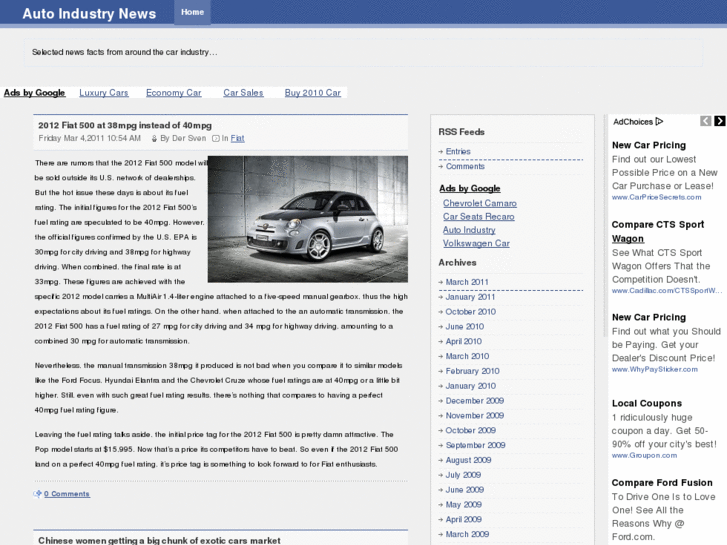The image size is (727, 545).
Task: Open the June 2010 archive
Action: [465, 327]
